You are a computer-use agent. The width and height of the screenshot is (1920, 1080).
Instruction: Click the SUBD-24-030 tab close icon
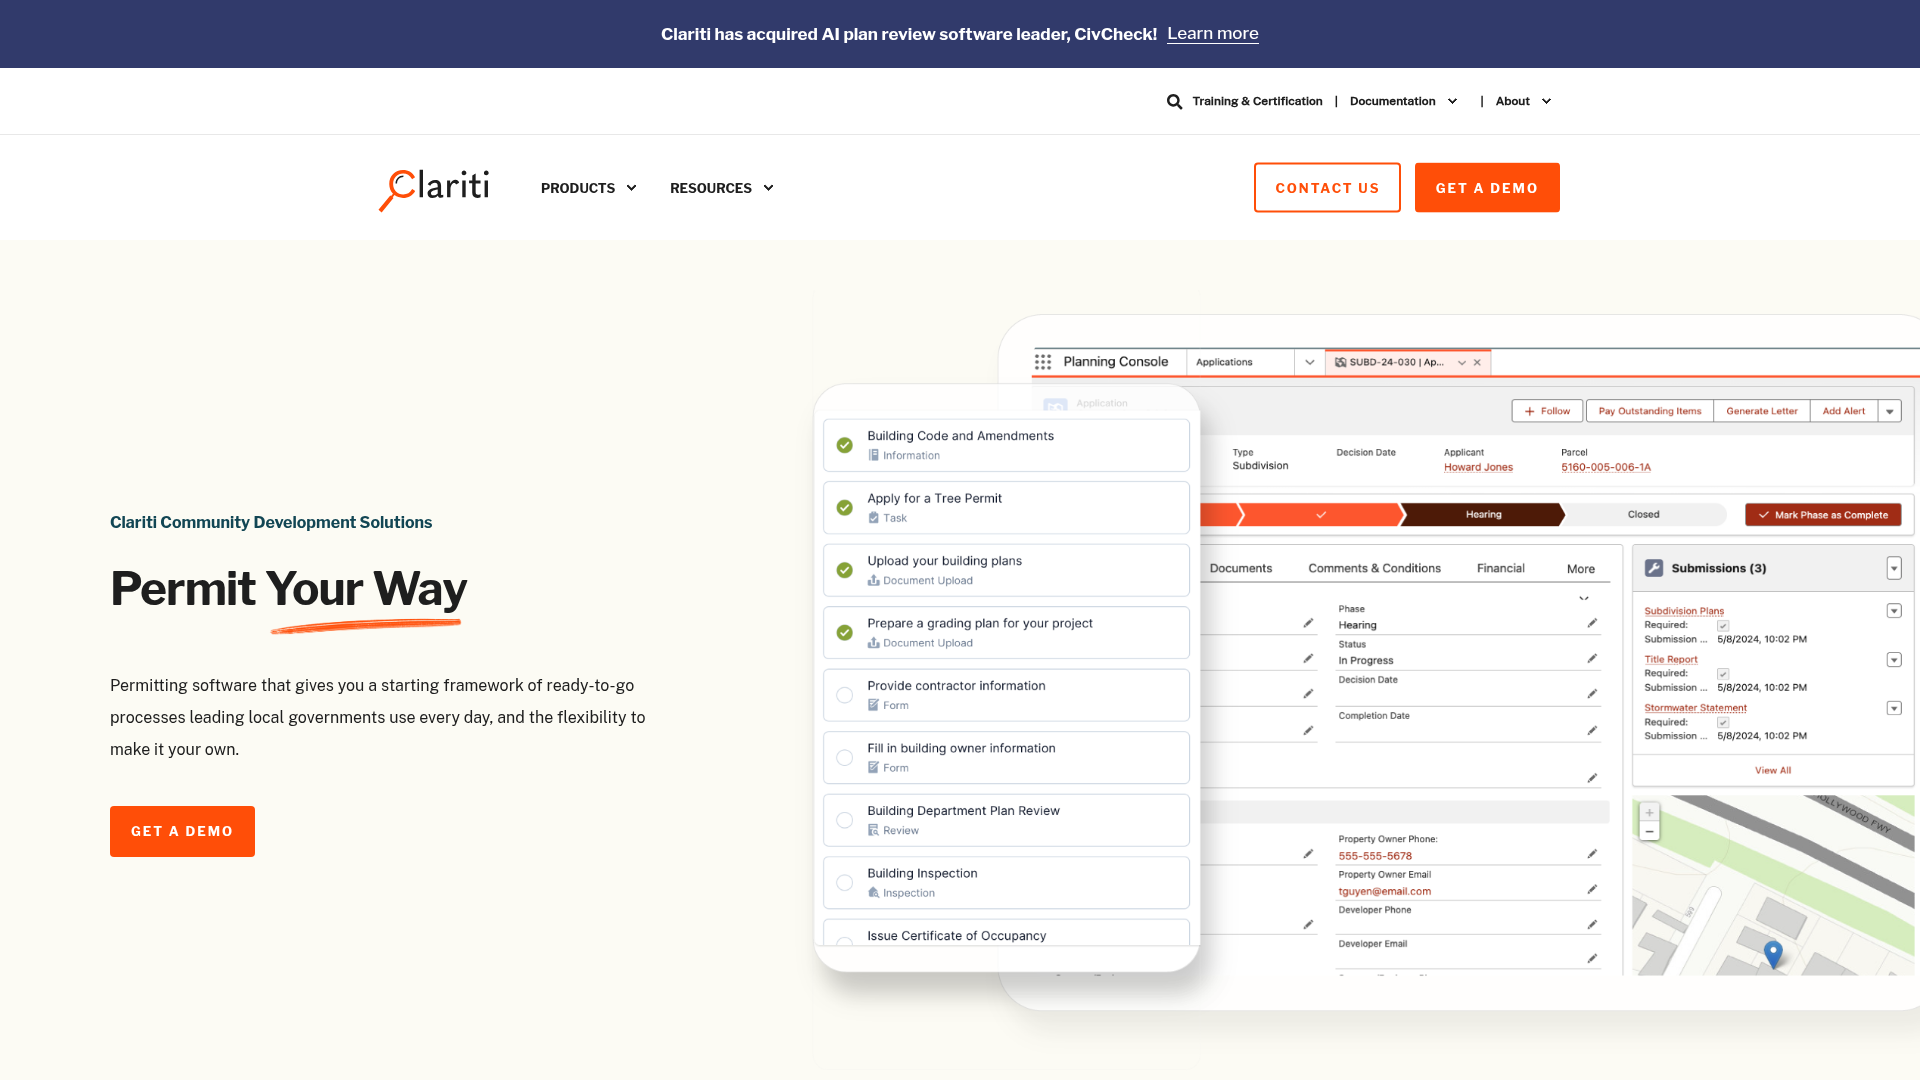(1477, 362)
